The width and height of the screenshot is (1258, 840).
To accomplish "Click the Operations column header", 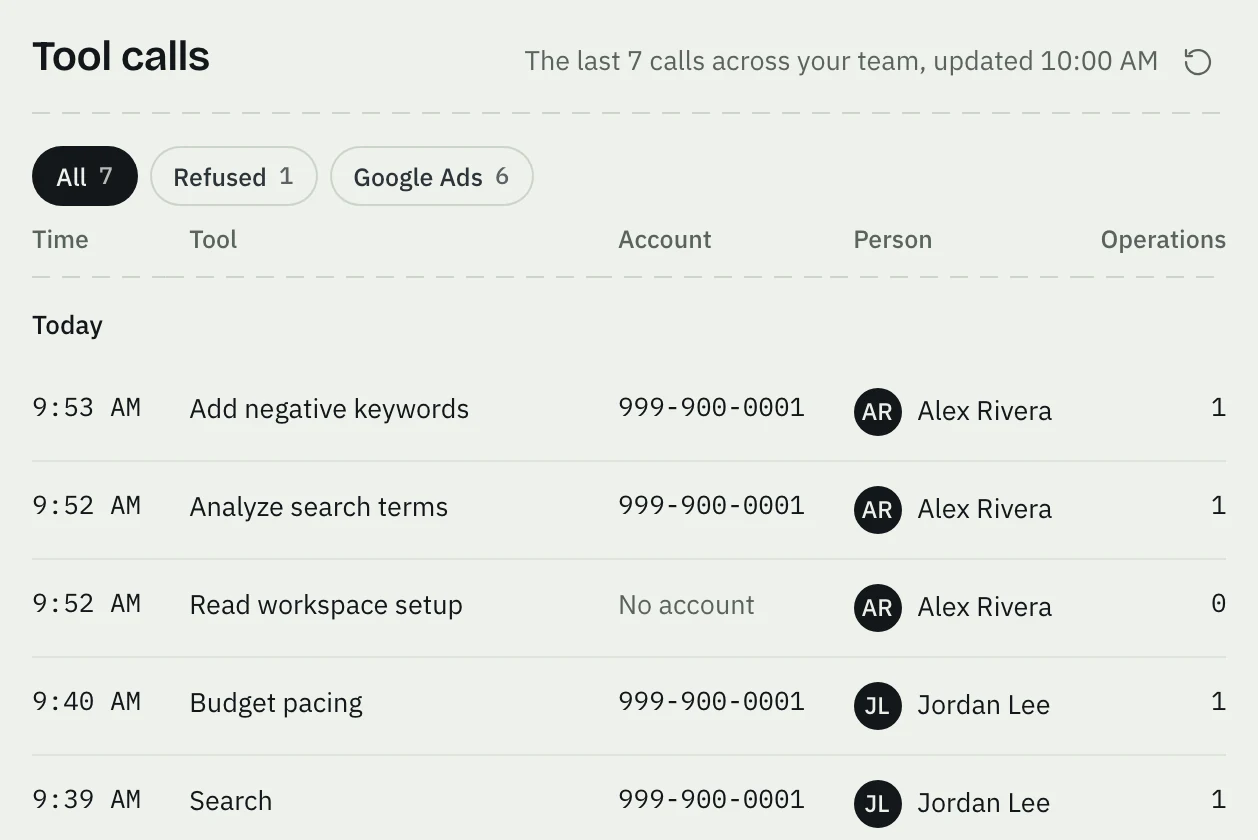I will click(x=1163, y=240).
